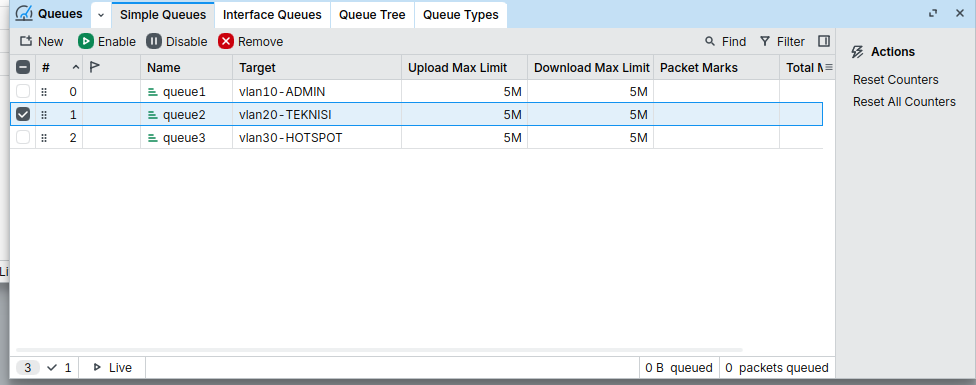Grab the drag handle of queue3 row

coord(44,138)
